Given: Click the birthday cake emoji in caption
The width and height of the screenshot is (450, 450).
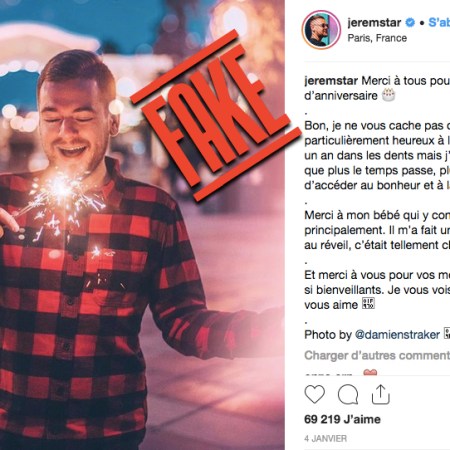Looking at the screenshot, I should [388, 95].
